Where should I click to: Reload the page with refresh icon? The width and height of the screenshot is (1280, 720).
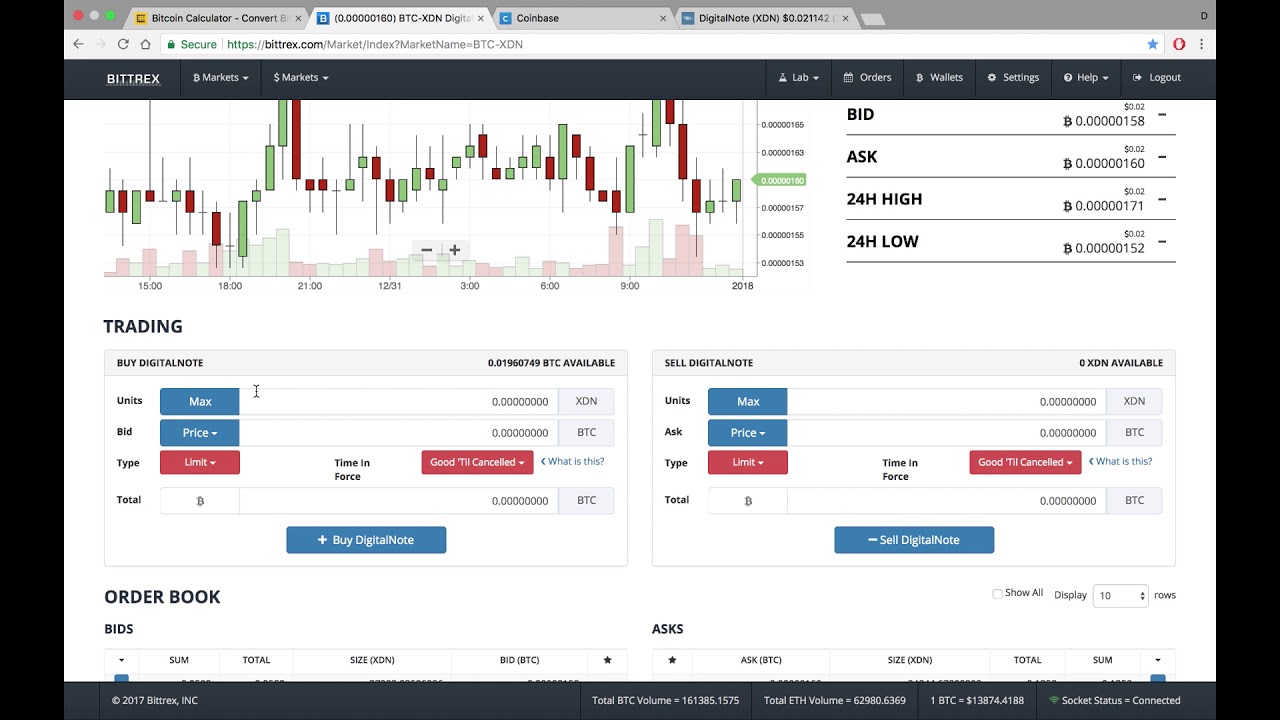tap(123, 44)
